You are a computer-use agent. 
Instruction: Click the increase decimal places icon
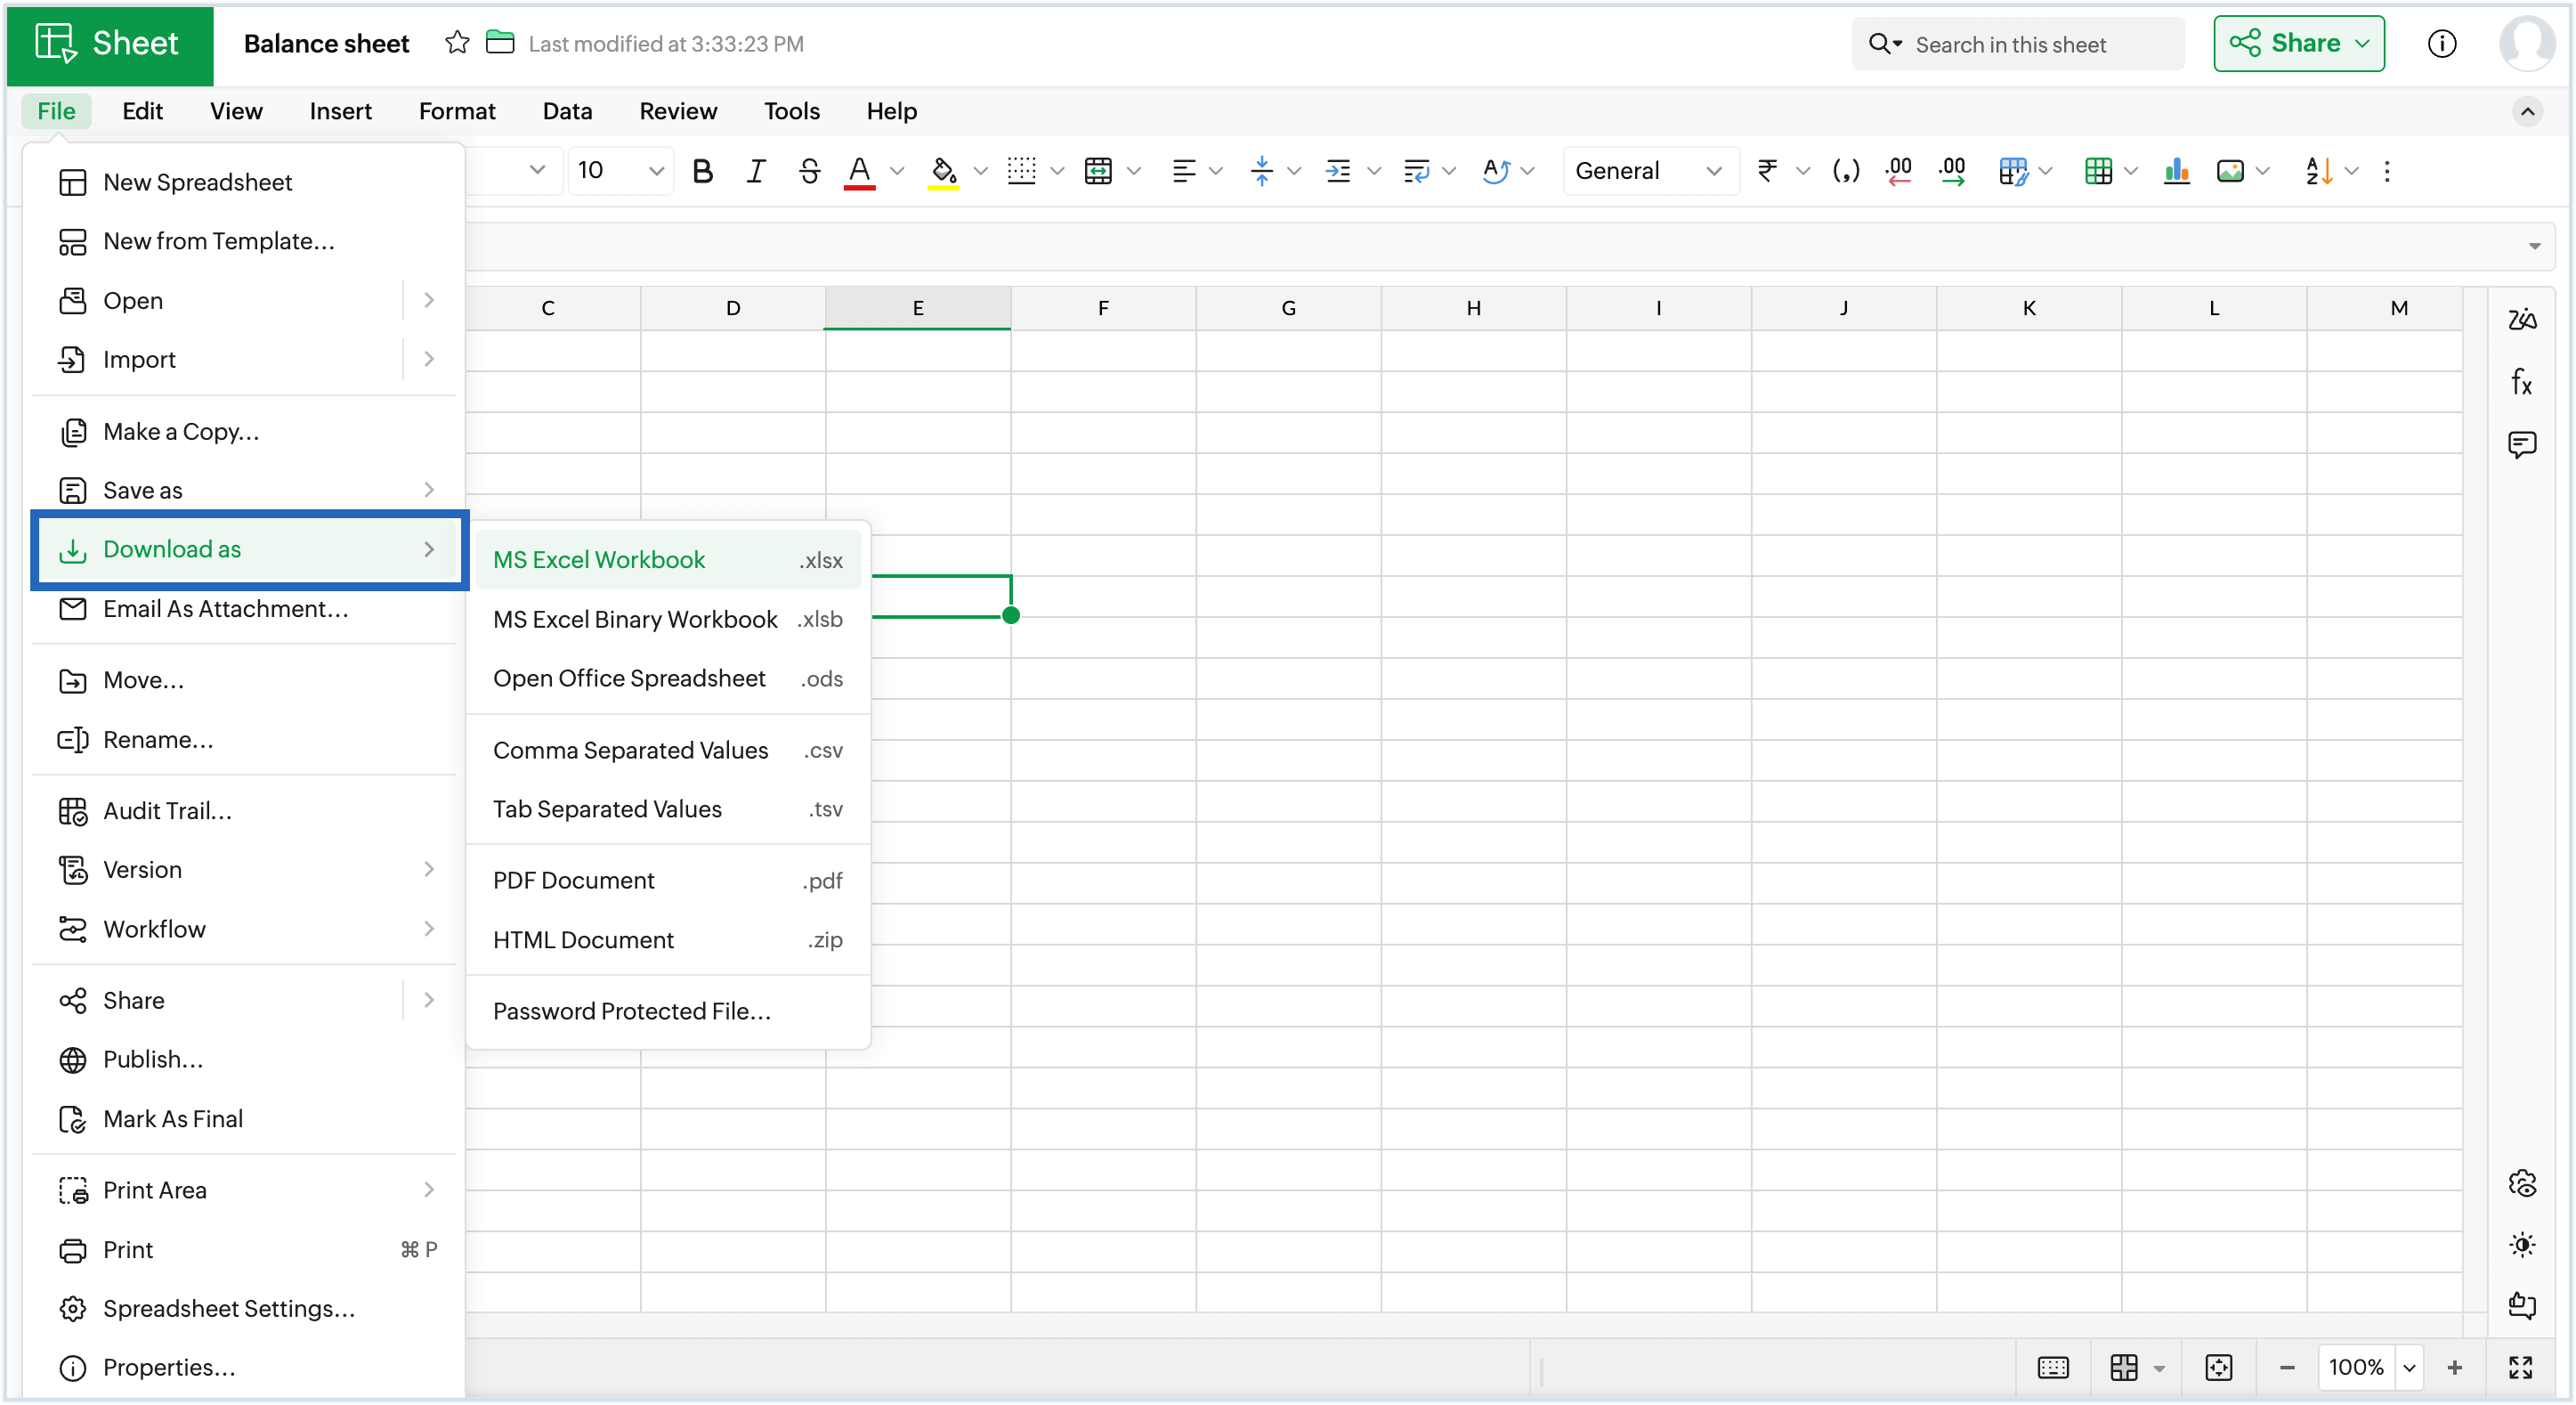[x=1951, y=171]
